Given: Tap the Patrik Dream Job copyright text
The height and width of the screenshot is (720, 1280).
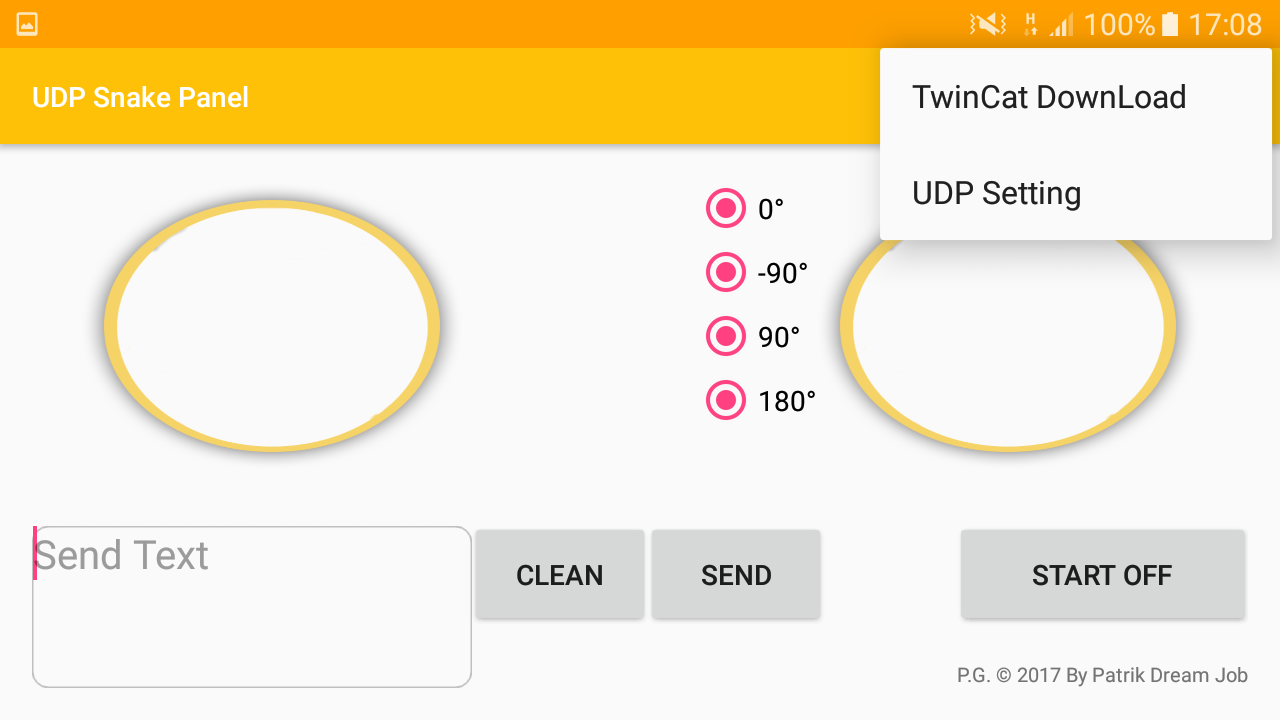Looking at the screenshot, I should click(x=1102, y=675).
